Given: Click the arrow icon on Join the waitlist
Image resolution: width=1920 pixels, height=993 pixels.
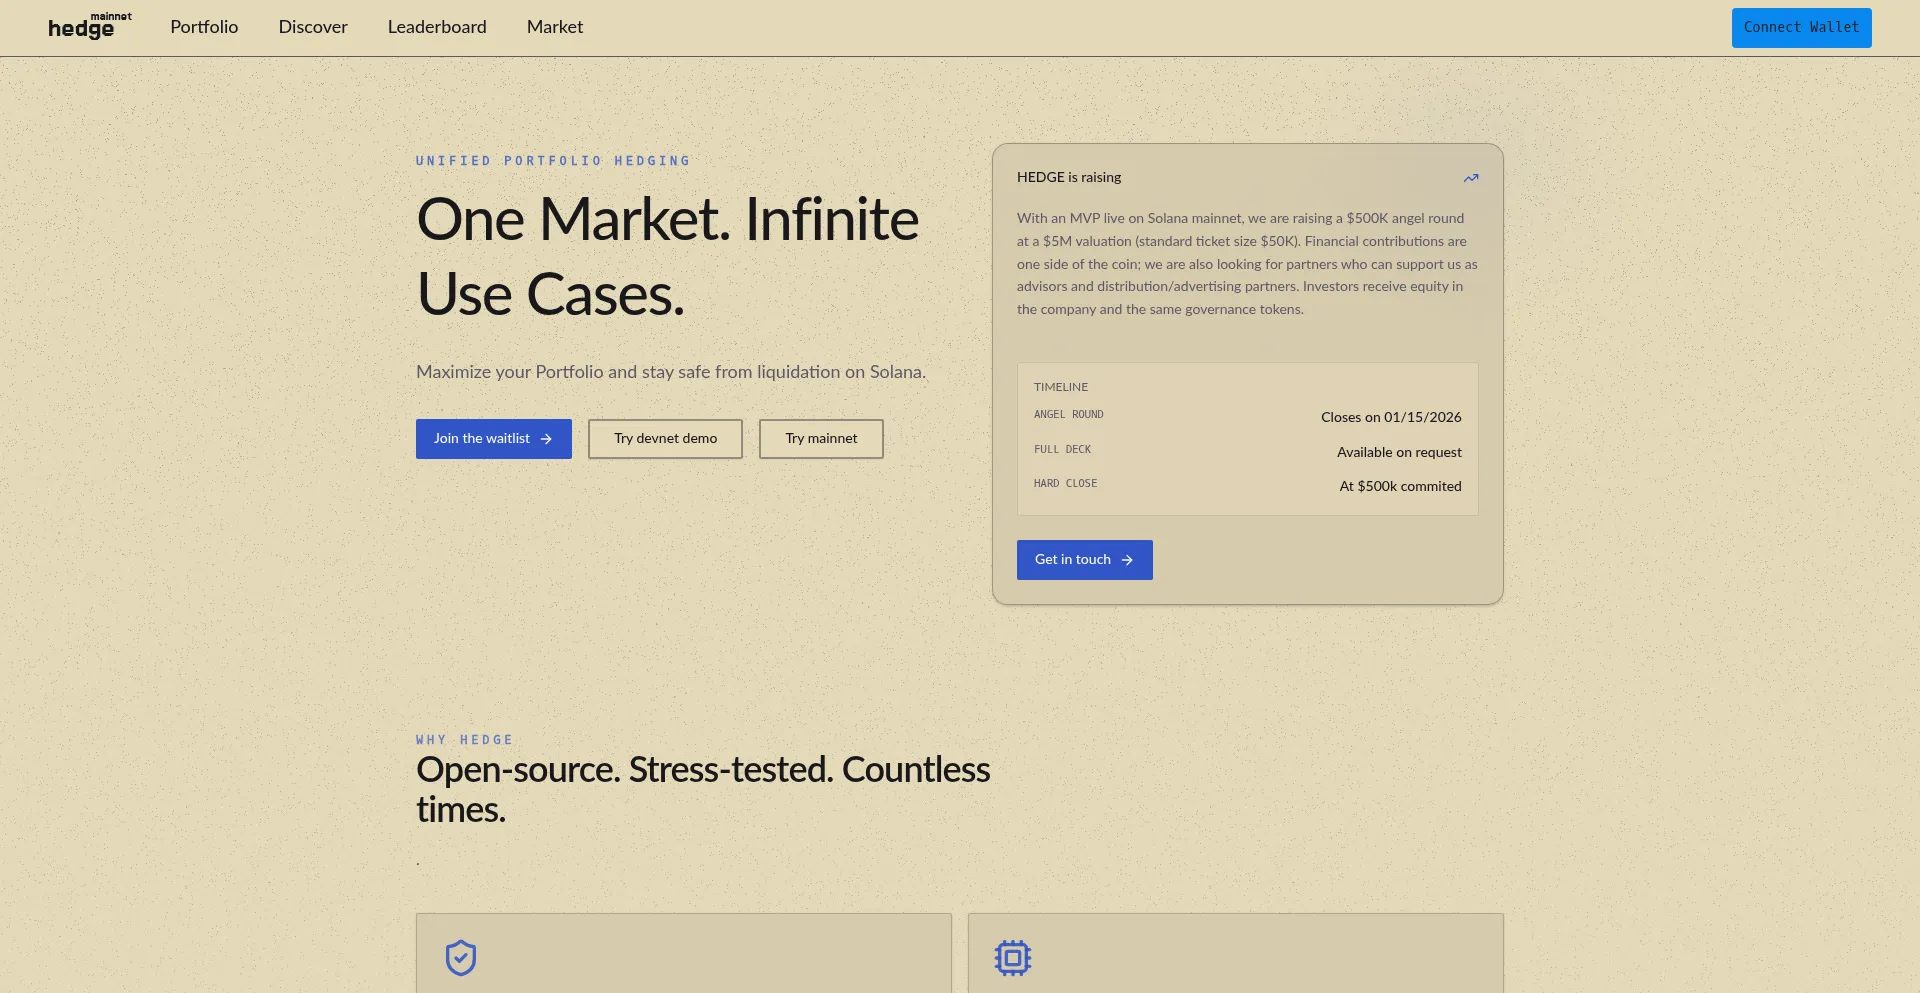Looking at the screenshot, I should click(546, 439).
